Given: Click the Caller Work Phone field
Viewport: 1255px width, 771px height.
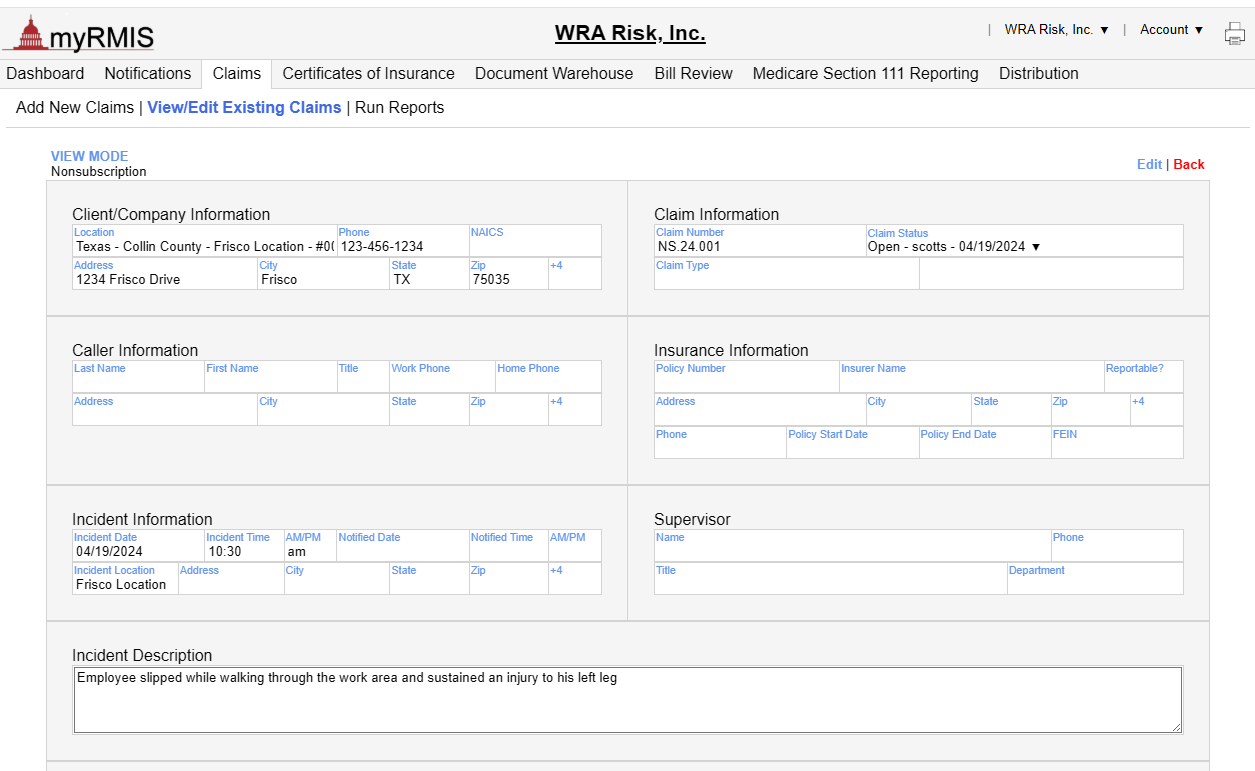Looking at the screenshot, I should pos(442,377).
